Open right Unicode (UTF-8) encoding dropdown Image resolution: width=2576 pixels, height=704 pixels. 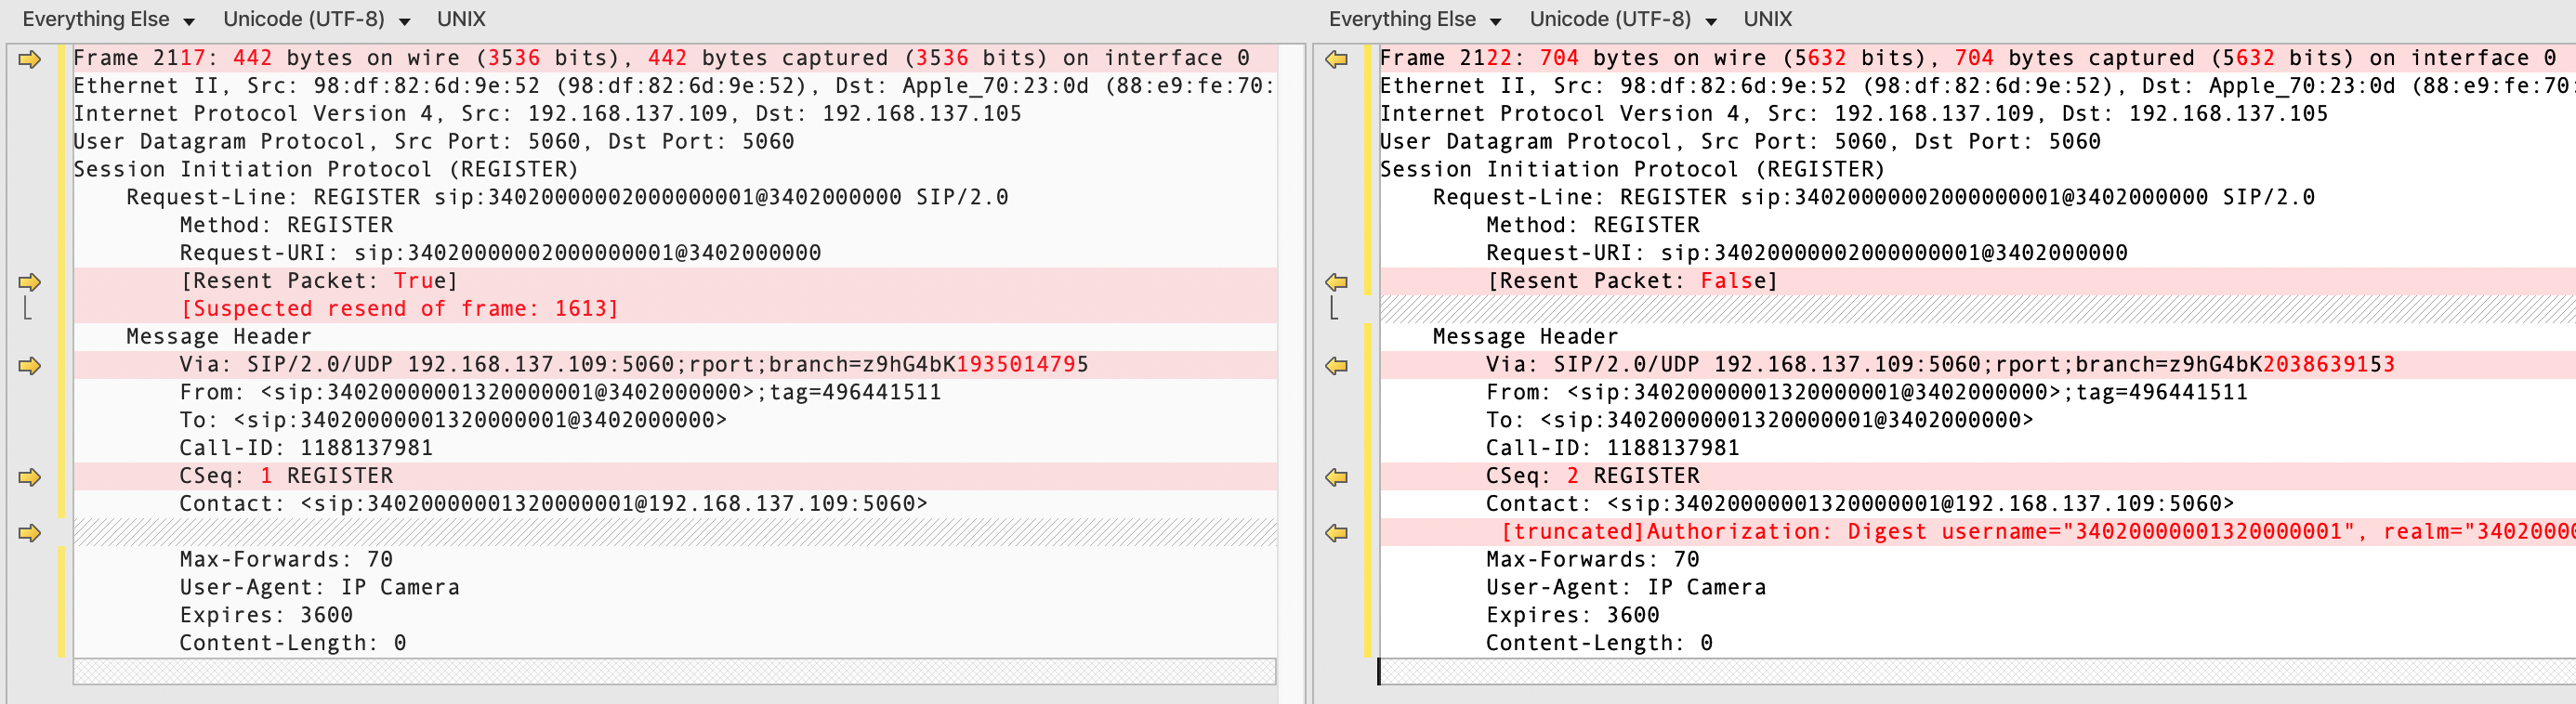(x=1622, y=19)
